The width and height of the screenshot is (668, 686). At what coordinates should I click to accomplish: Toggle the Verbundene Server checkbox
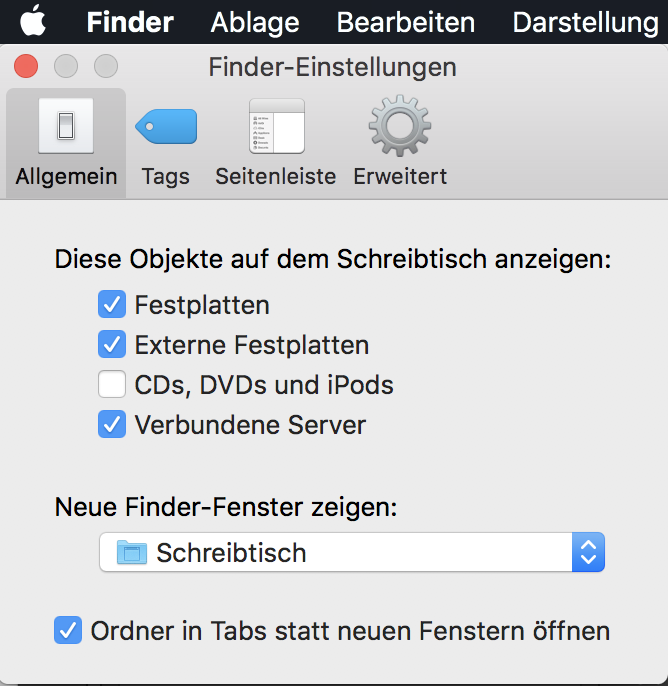click(x=112, y=424)
